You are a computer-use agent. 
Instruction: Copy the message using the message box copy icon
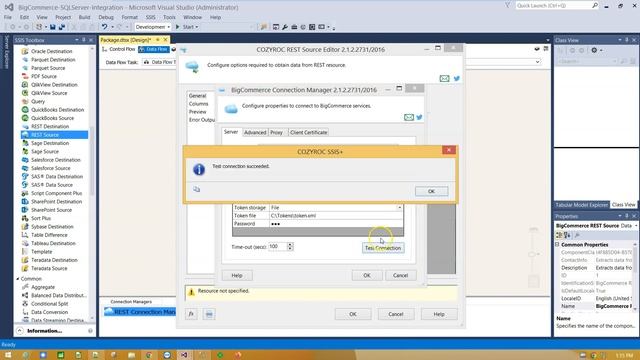[196, 189]
